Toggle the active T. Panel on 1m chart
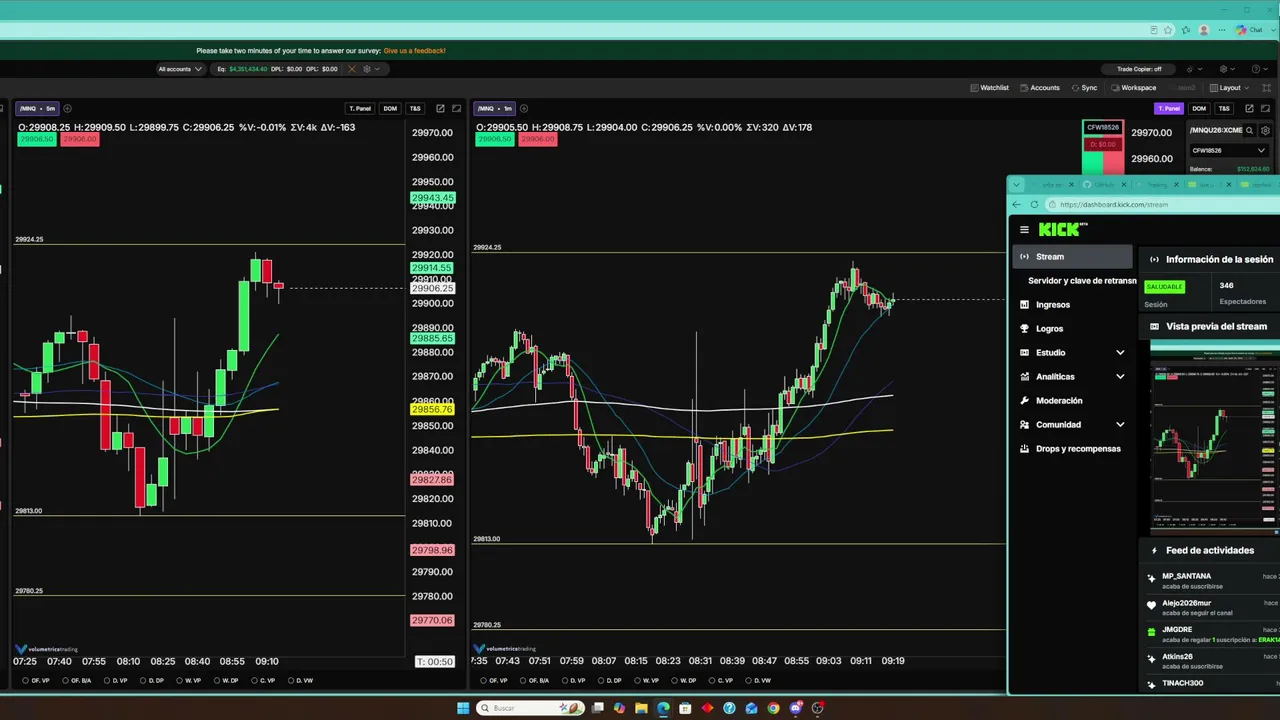 (1168, 108)
